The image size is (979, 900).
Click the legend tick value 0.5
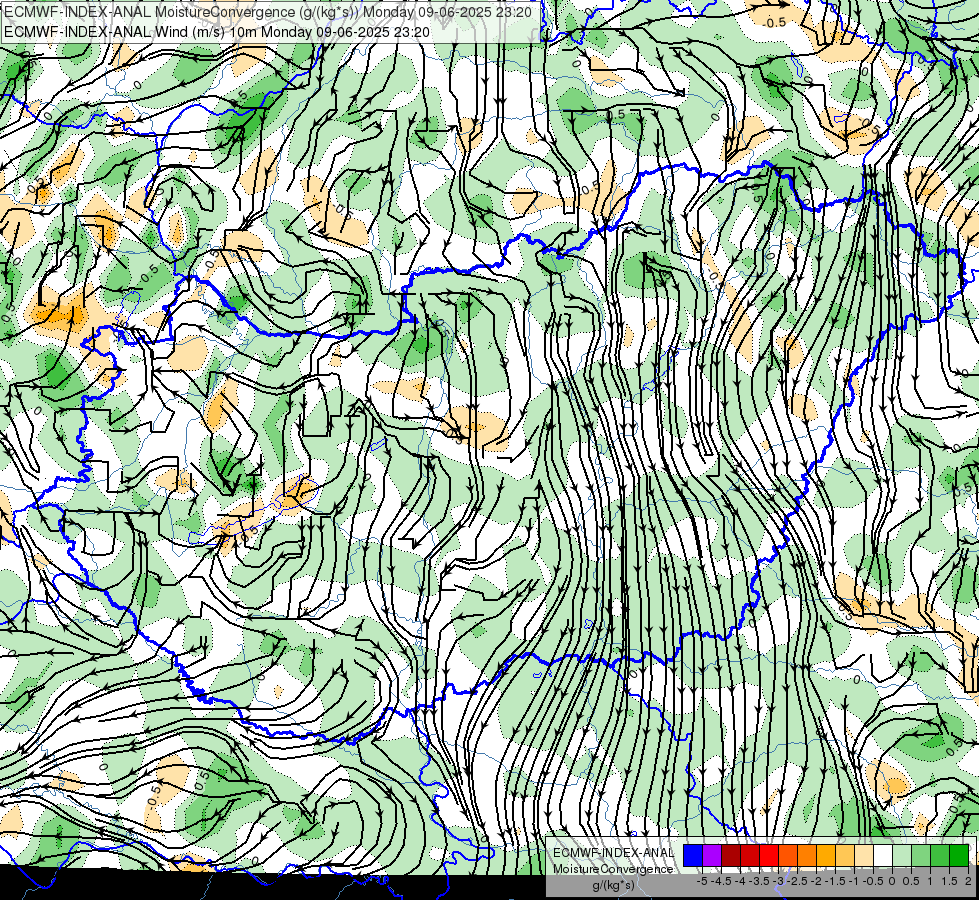[x=911, y=881]
